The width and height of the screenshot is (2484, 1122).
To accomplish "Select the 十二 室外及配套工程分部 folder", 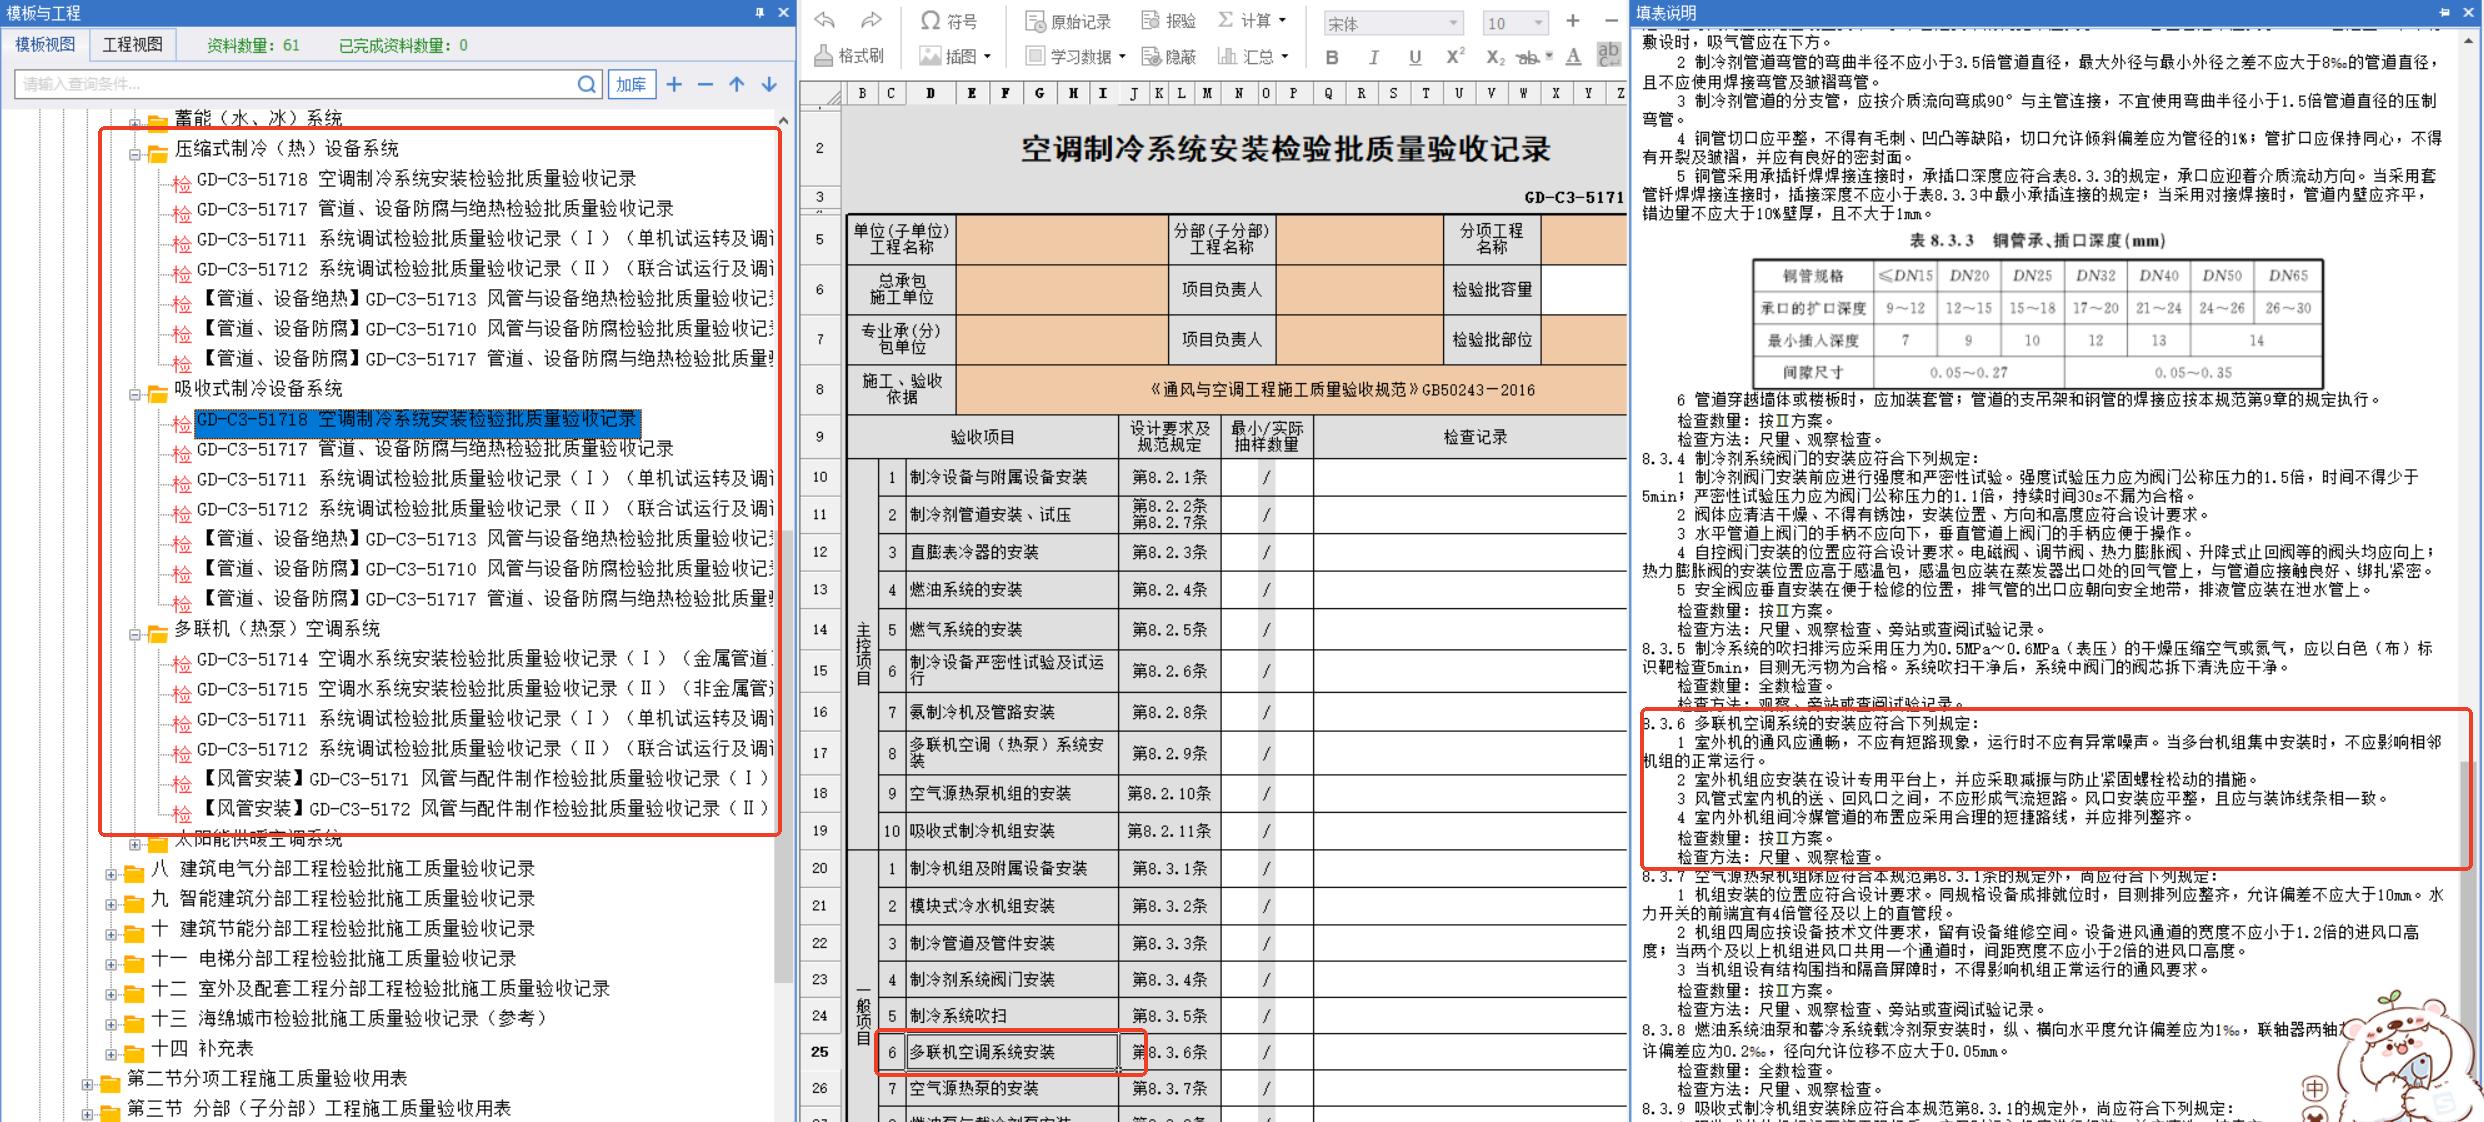I will [381, 989].
